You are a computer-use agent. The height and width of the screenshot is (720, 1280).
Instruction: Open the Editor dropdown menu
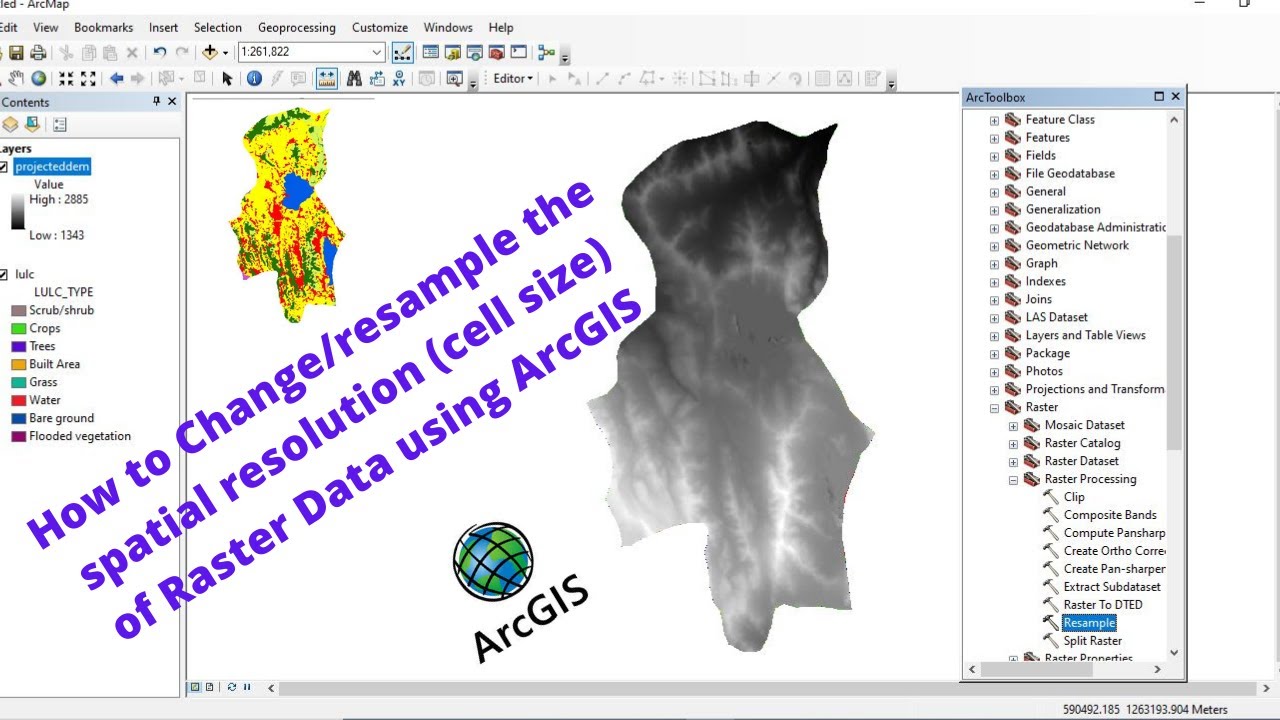(514, 78)
